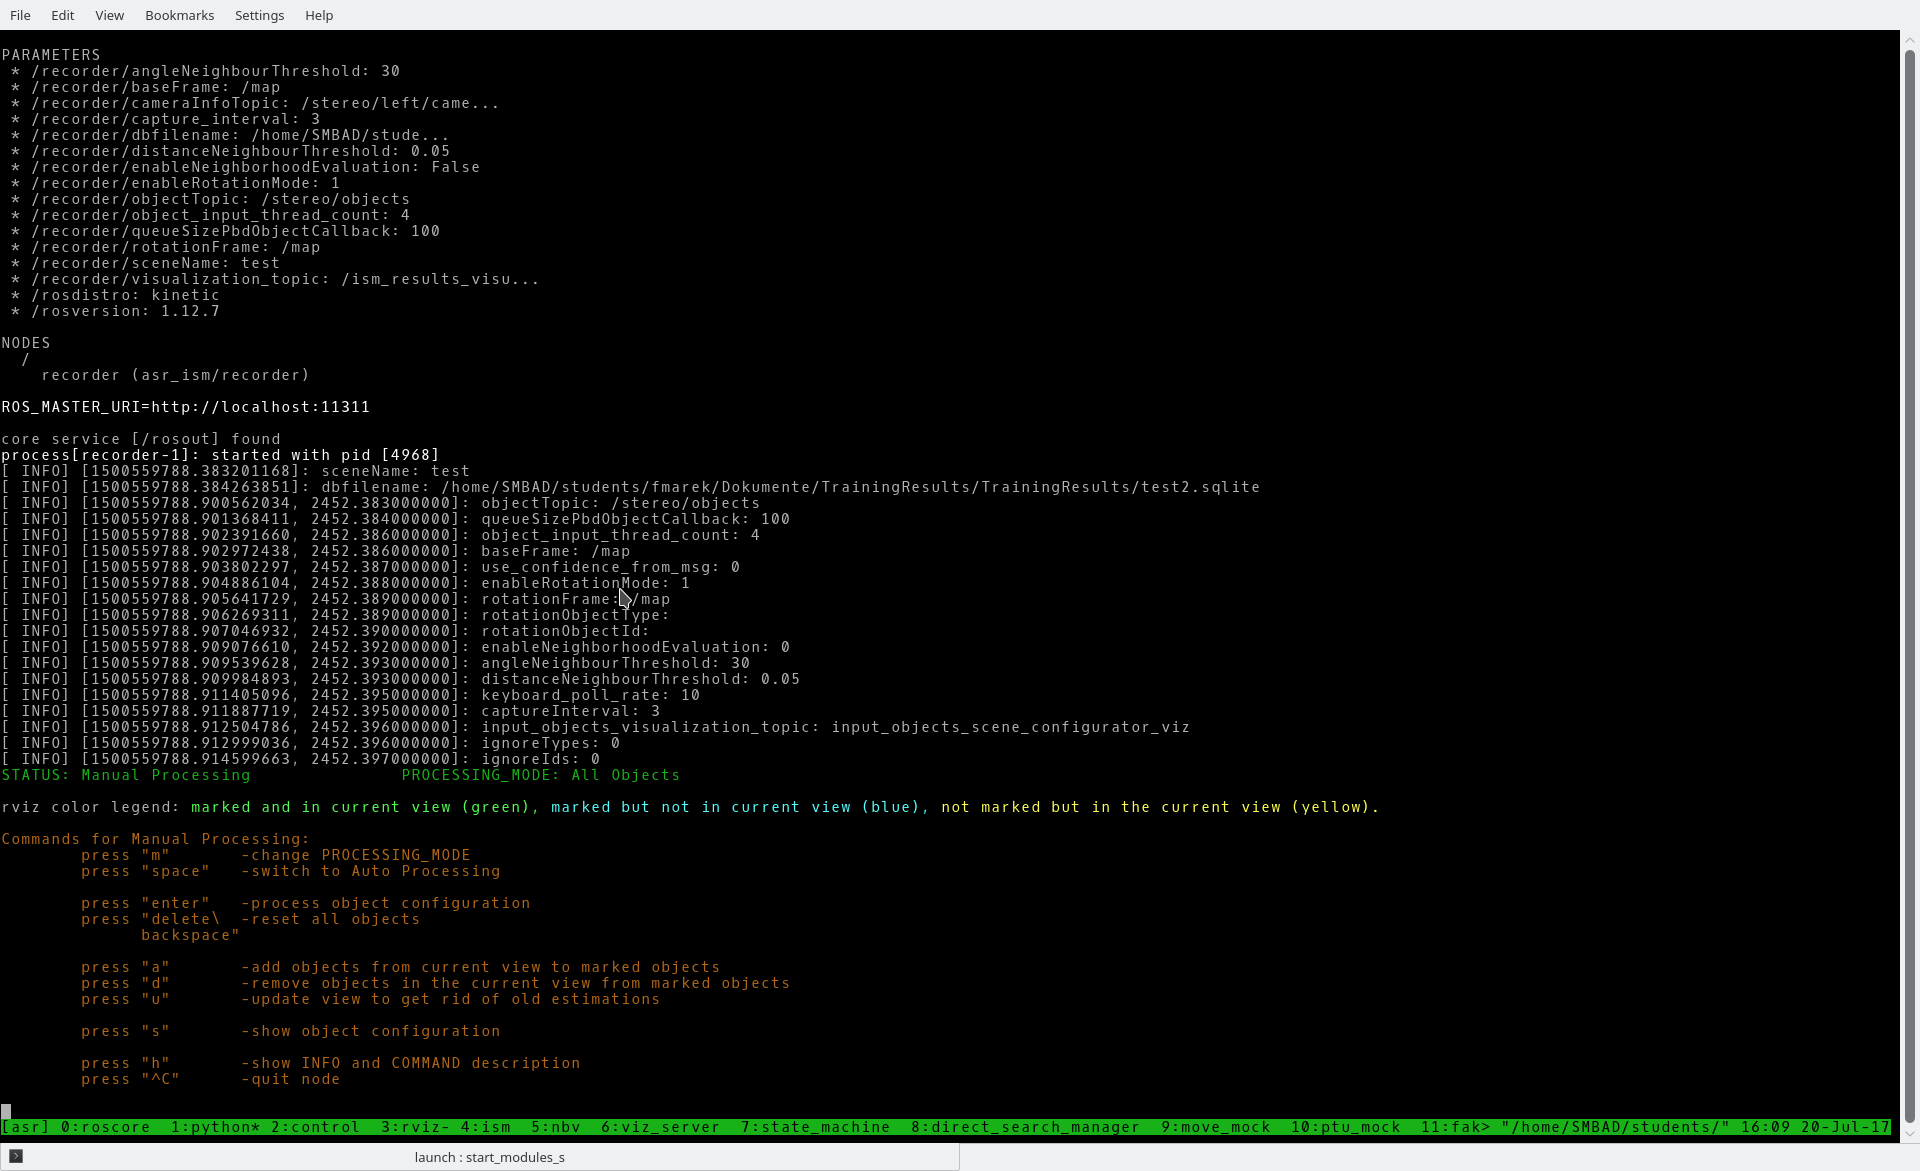Open the Help menu
The image size is (1920, 1171).
(319, 15)
